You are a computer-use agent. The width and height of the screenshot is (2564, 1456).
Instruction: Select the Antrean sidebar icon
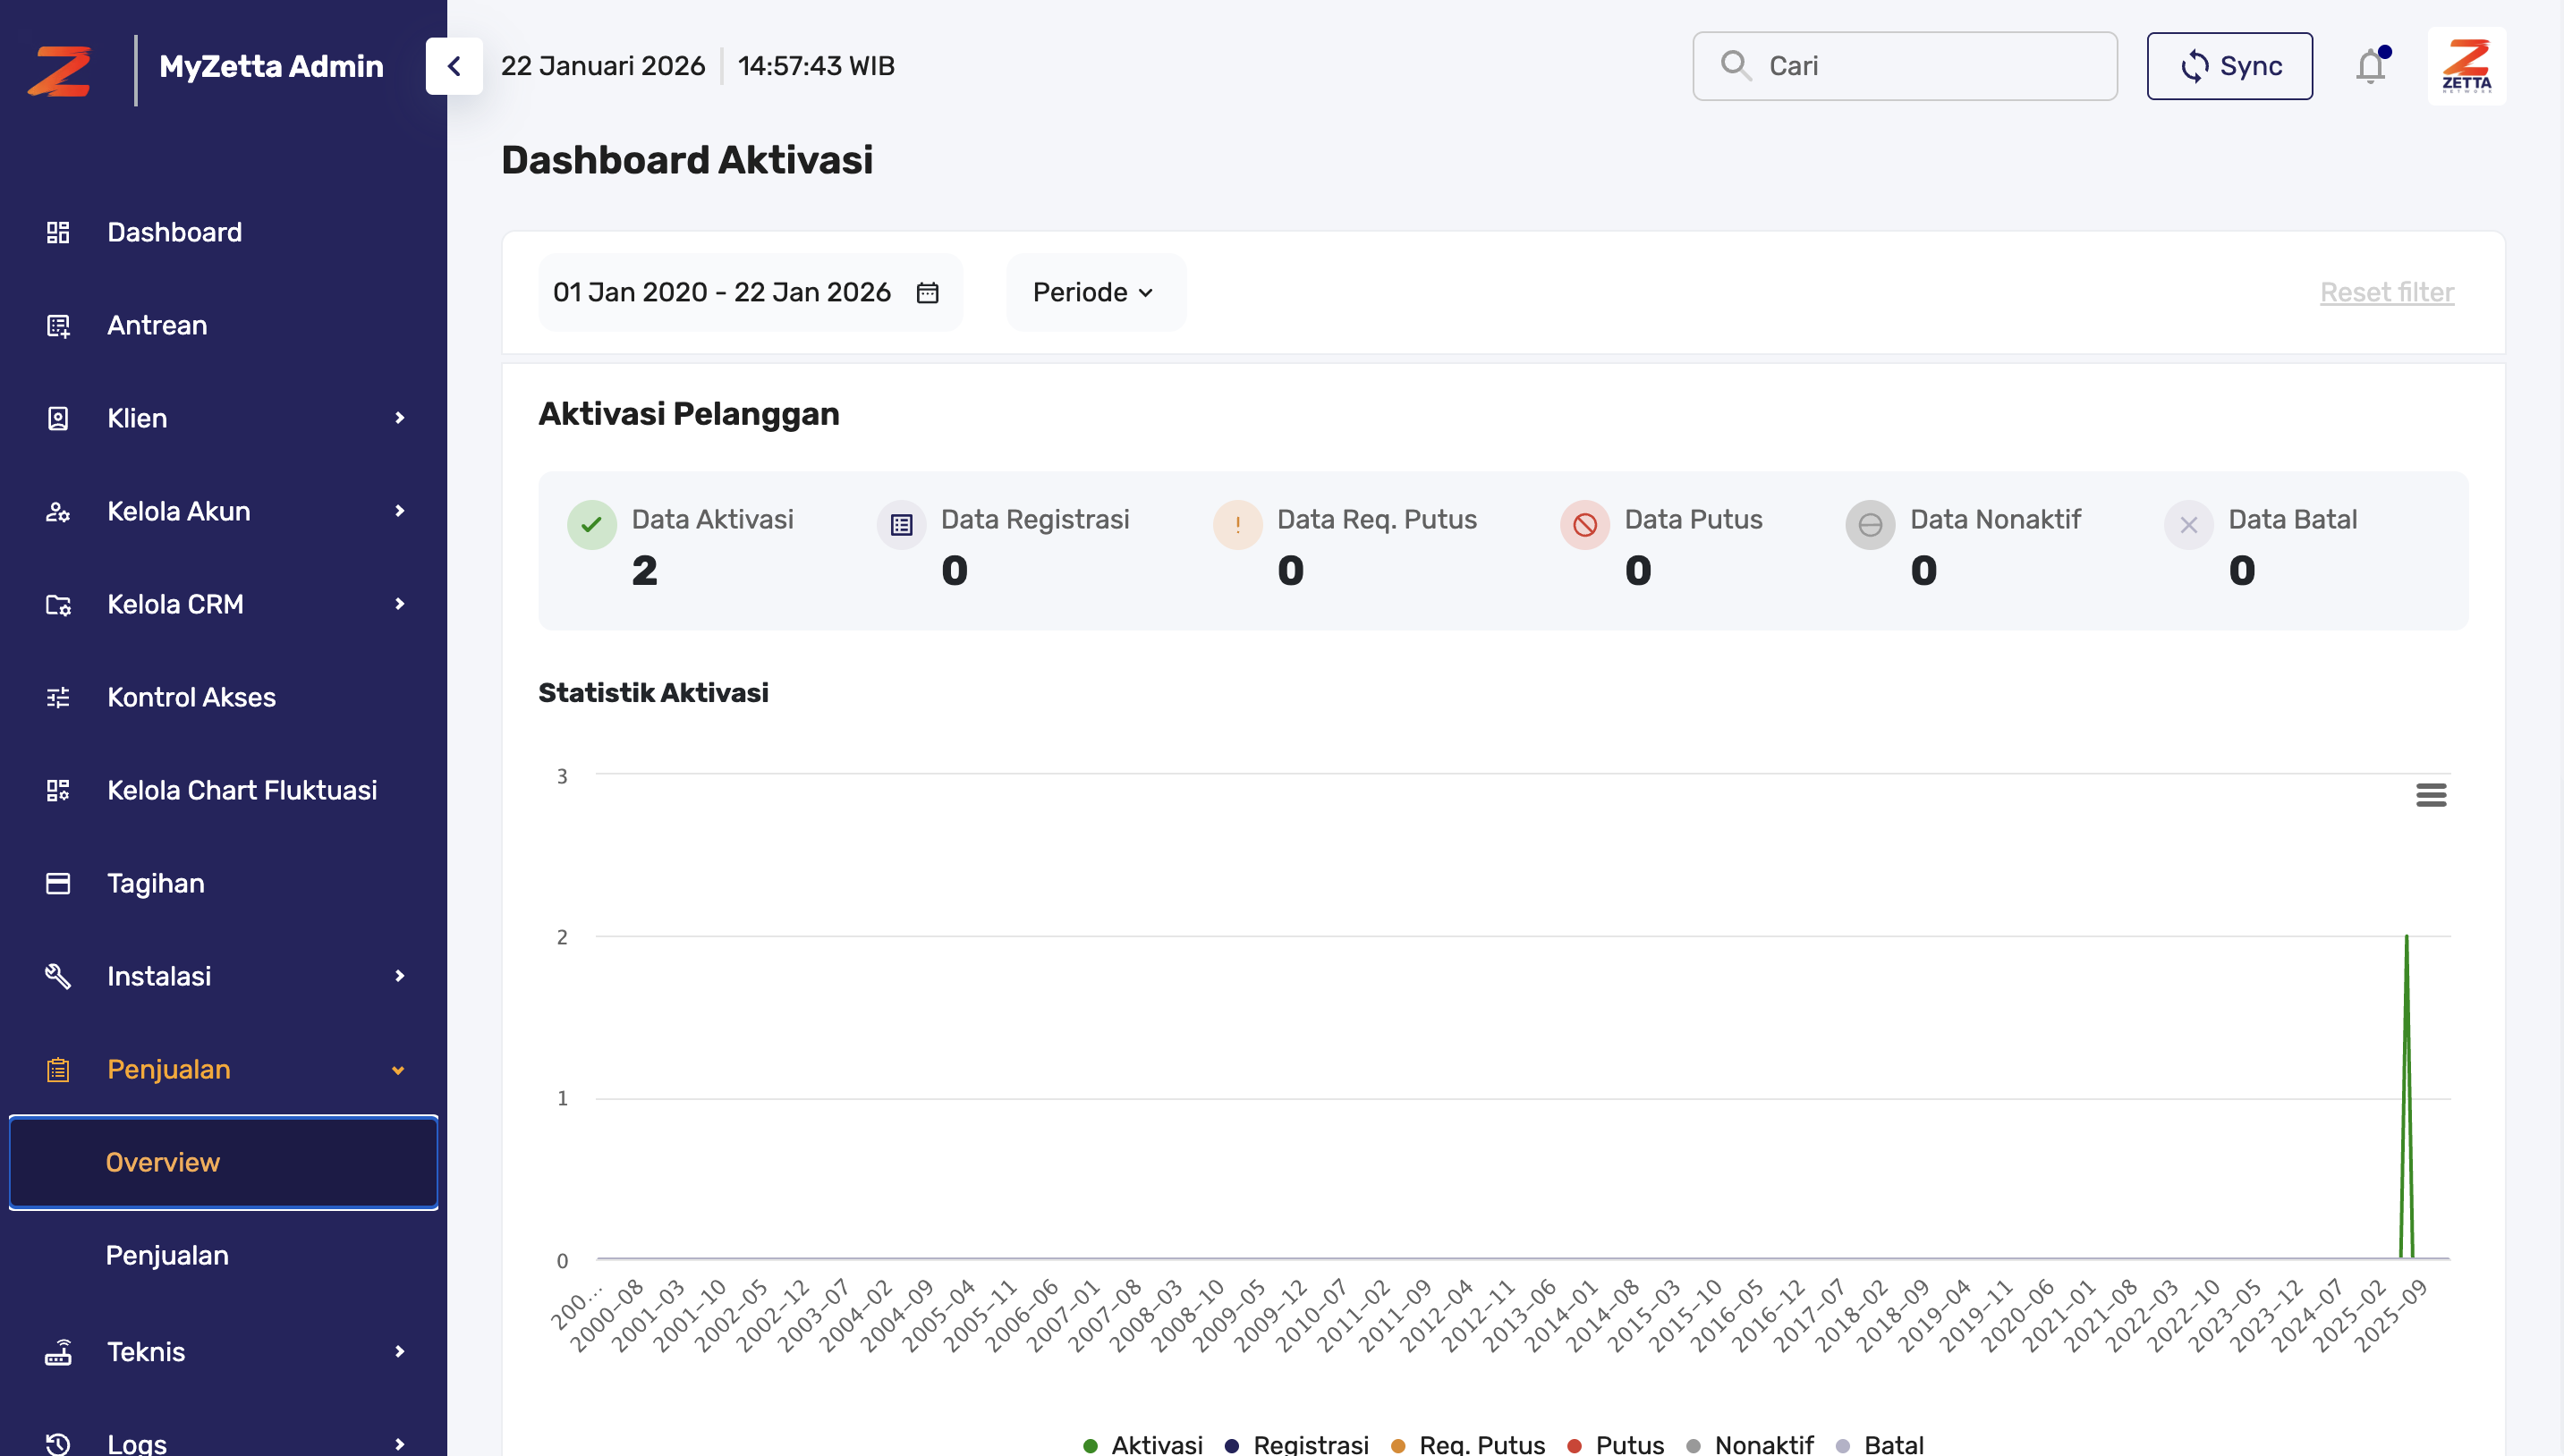coord(57,325)
